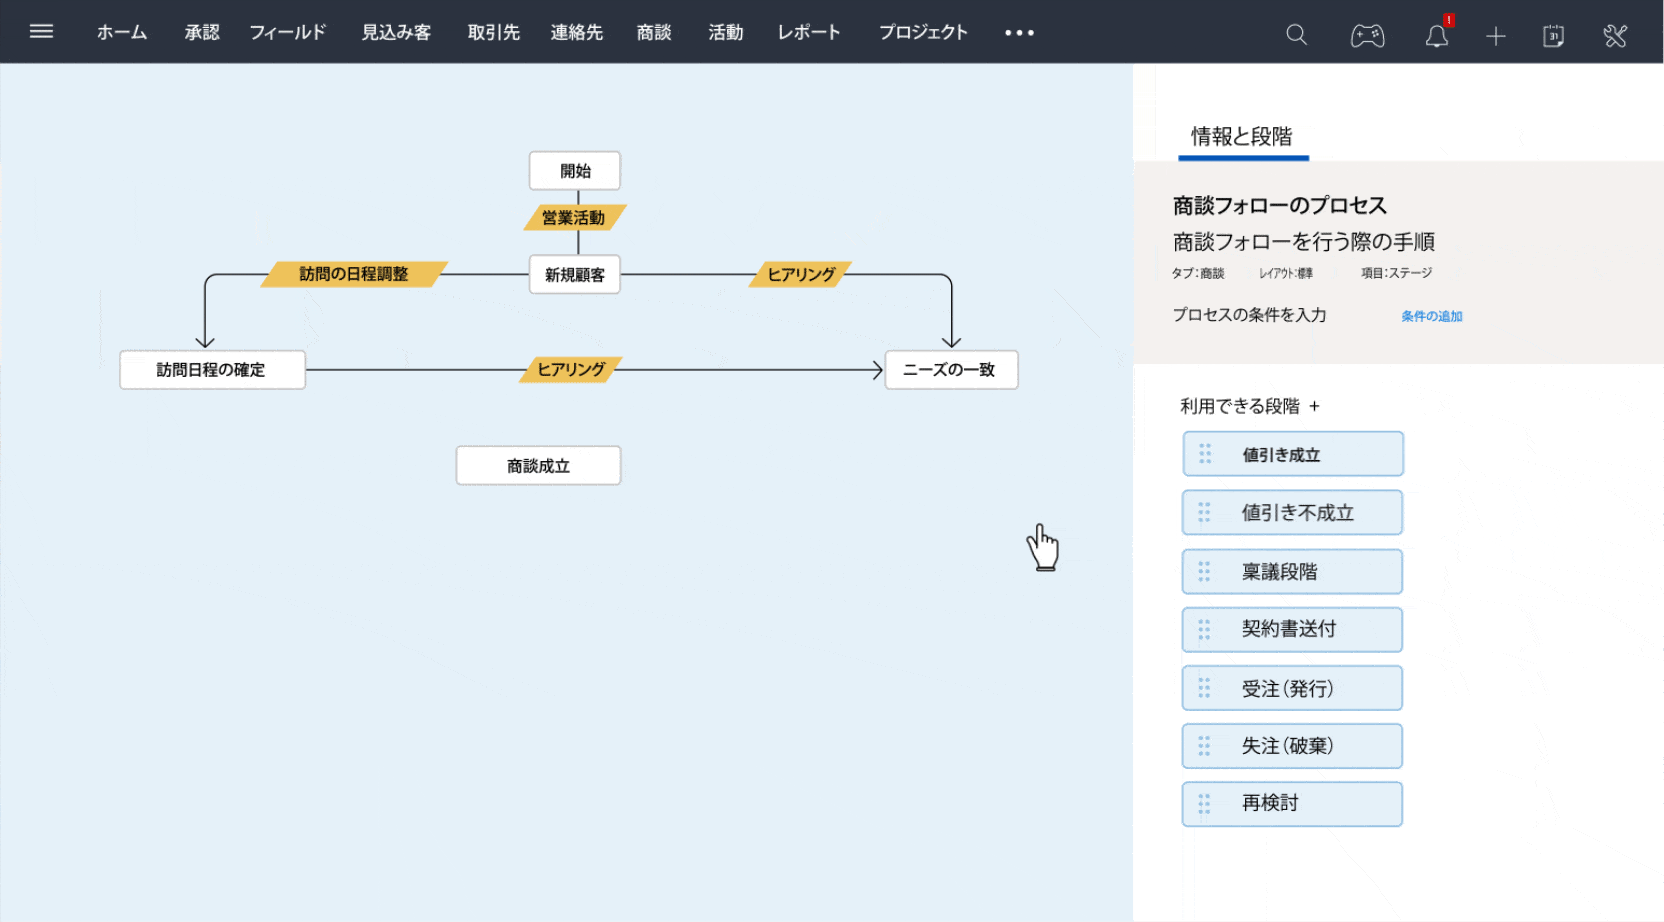
Task: Click ヒアリング transition toward ニーズの一致 on lower line
Action: [571, 369]
